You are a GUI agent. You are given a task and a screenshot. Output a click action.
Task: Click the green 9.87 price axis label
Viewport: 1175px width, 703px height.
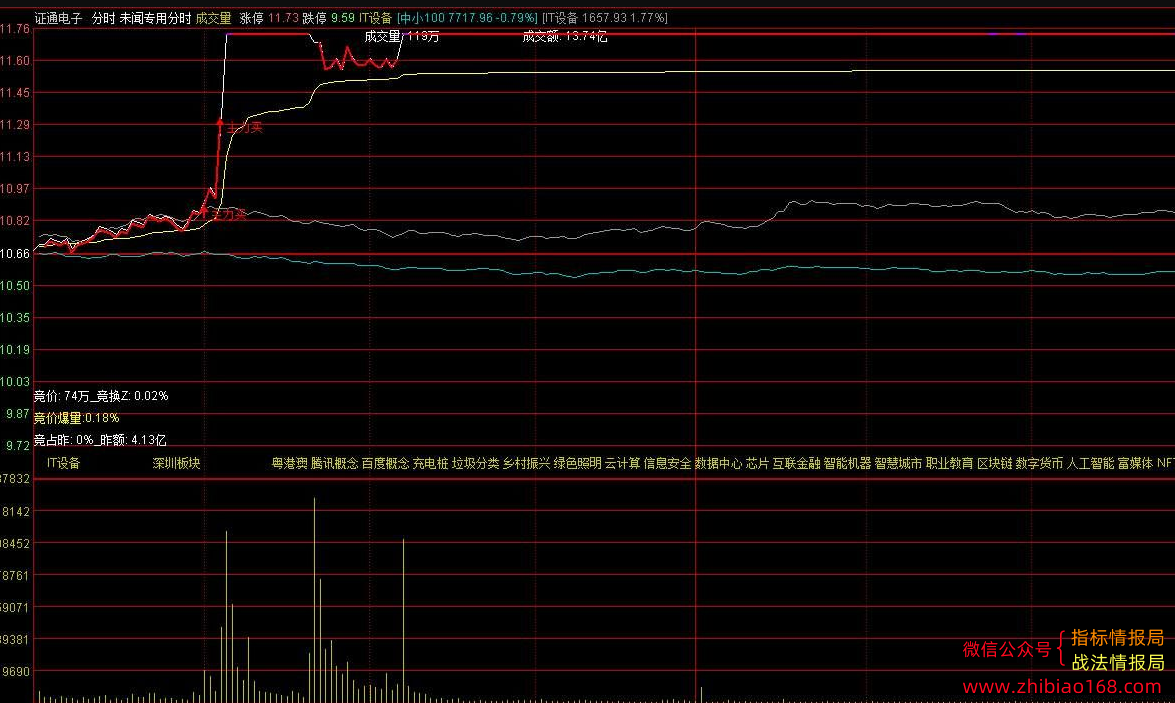(18, 414)
